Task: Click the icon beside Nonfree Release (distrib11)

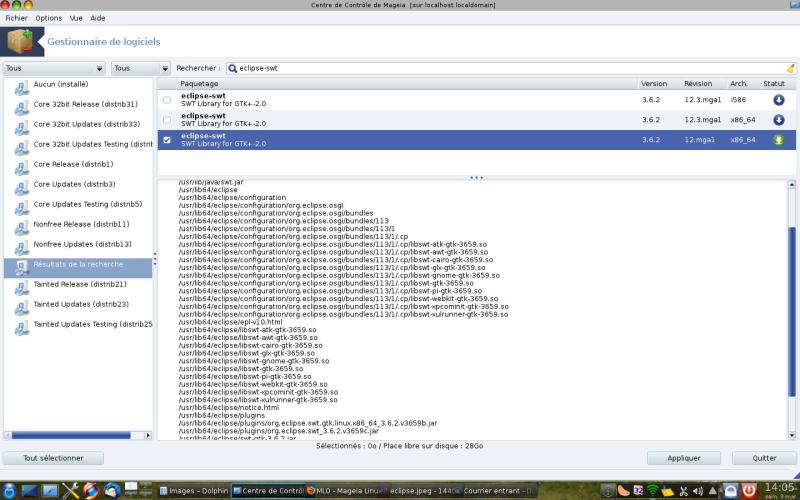Action: click(21, 228)
